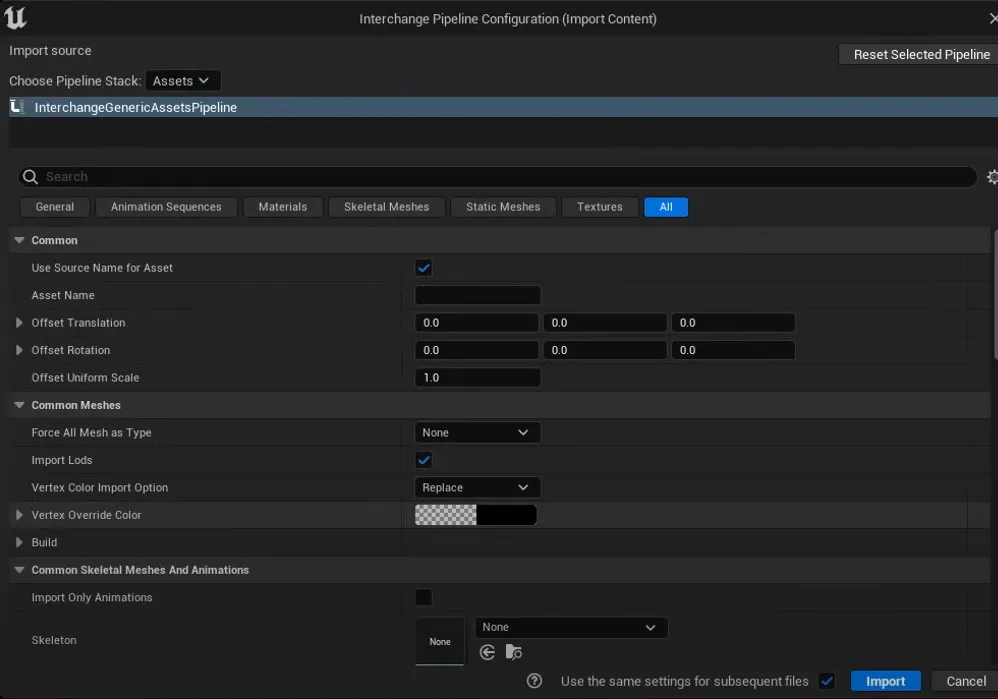
Task: Open the Vertex Override Color swatch
Action: tap(475, 515)
